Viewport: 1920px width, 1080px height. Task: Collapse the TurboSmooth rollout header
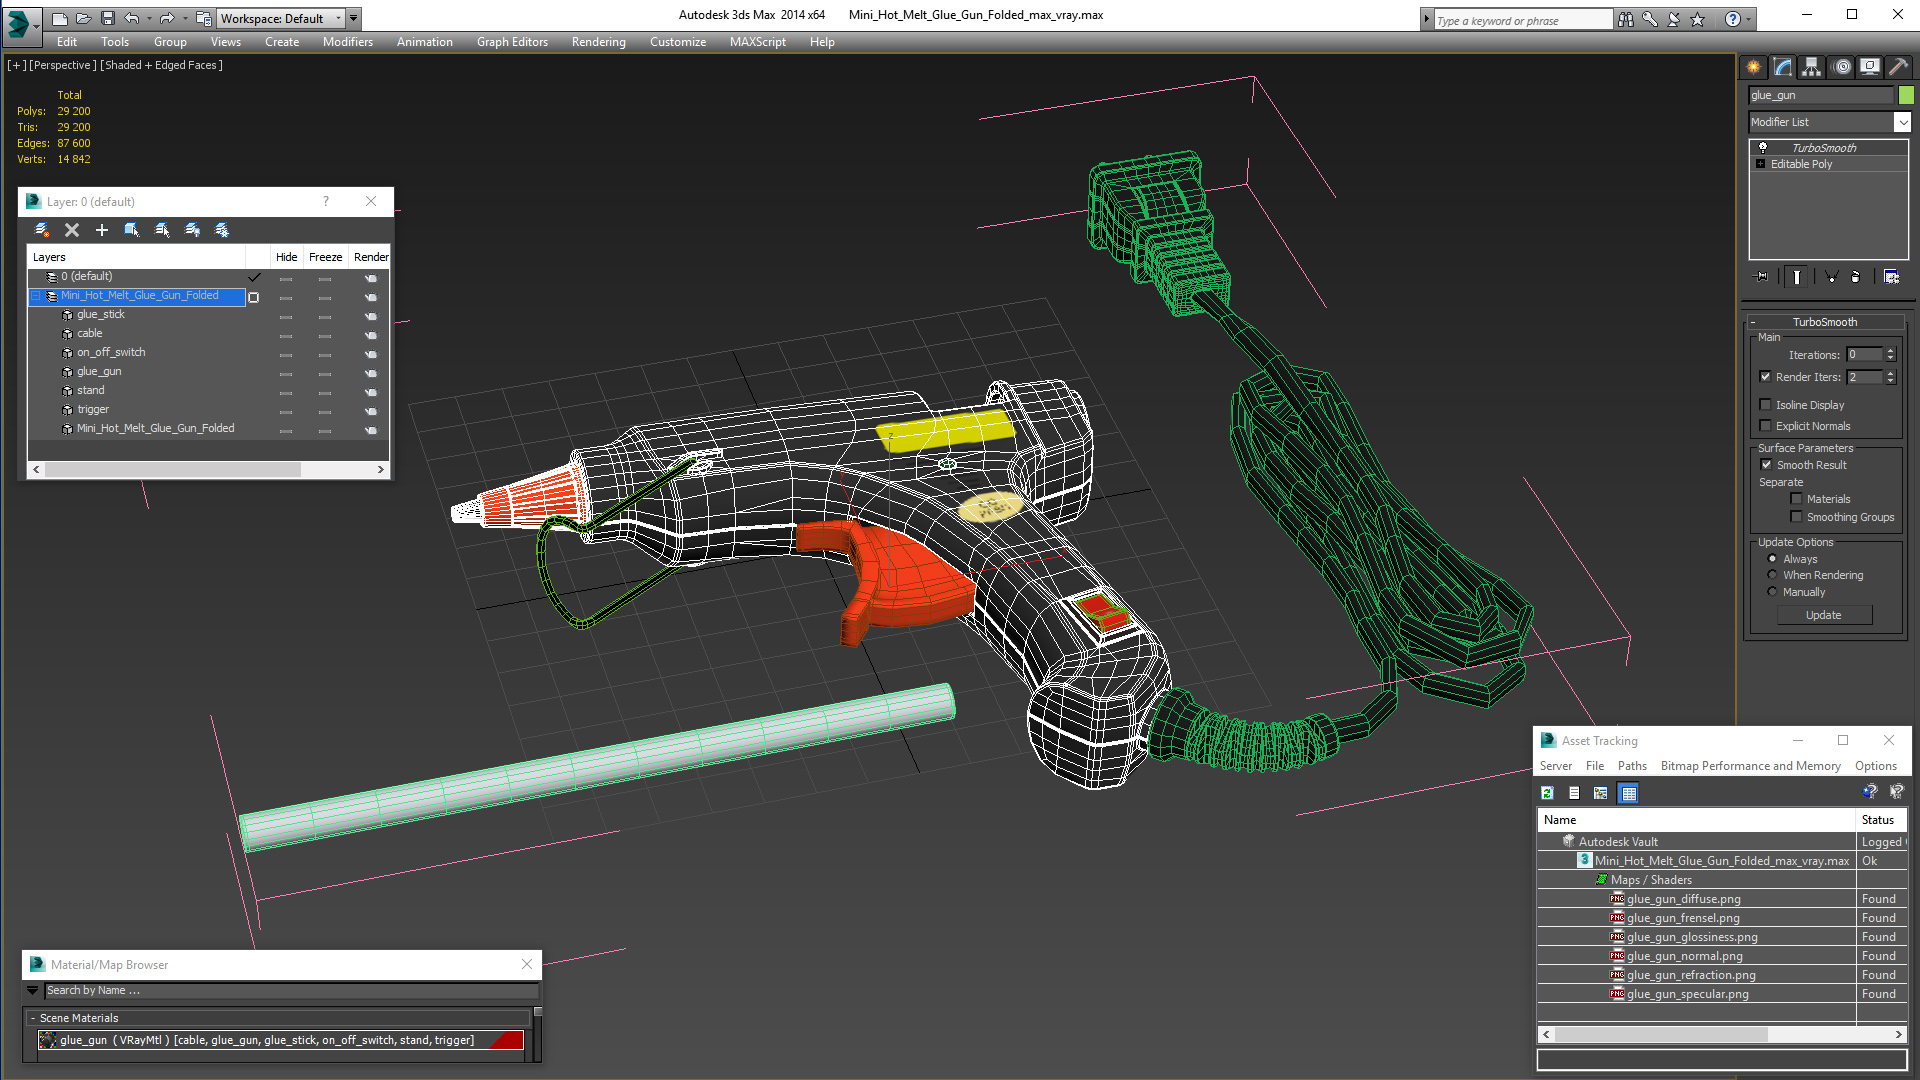pyautogui.click(x=1825, y=322)
